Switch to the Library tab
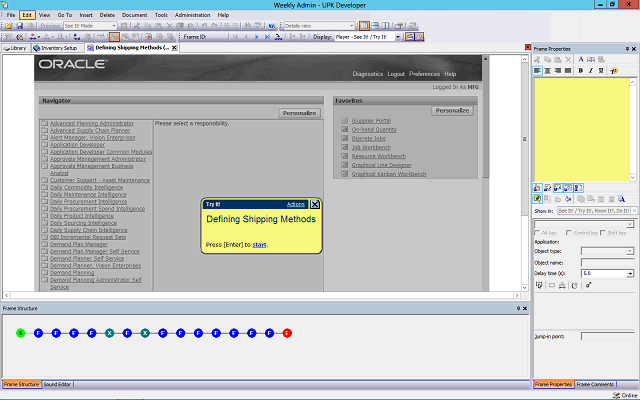The width and height of the screenshot is (640, 400). [x=15, y=48]
